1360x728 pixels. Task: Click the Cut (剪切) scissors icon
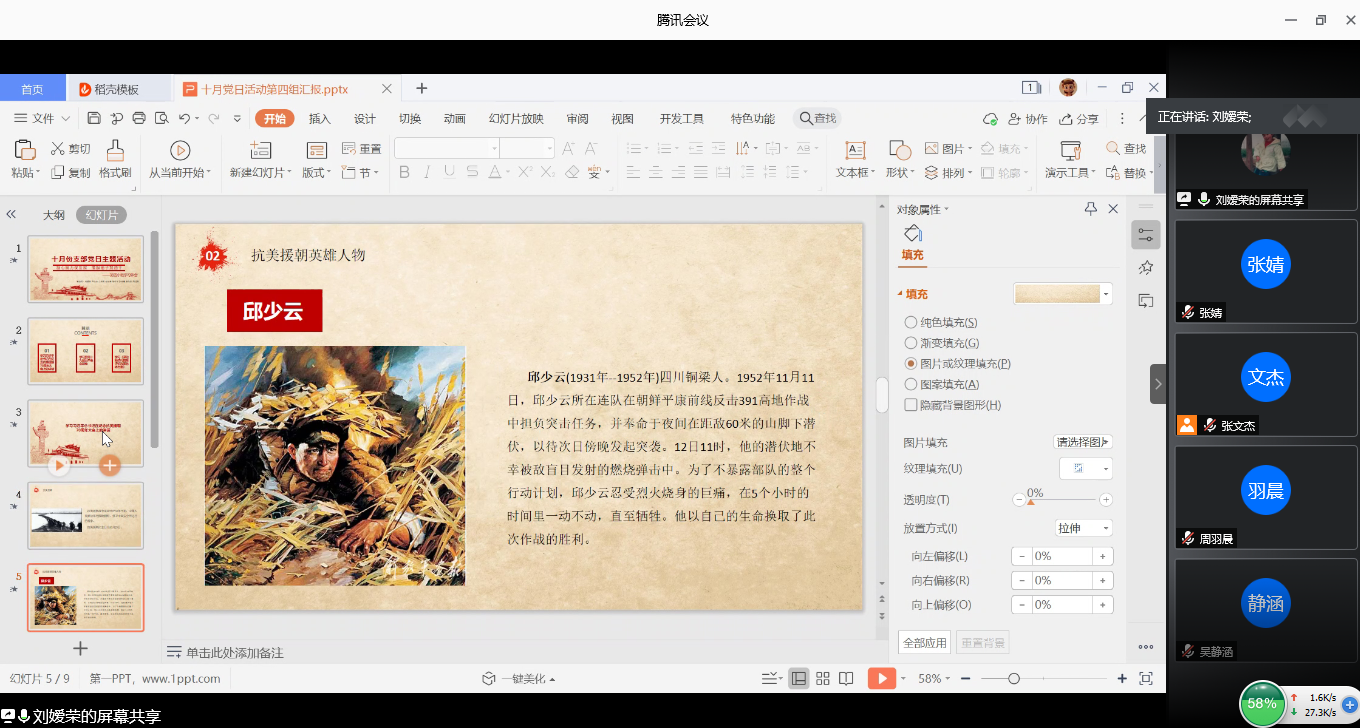click(x=57, y=149)
